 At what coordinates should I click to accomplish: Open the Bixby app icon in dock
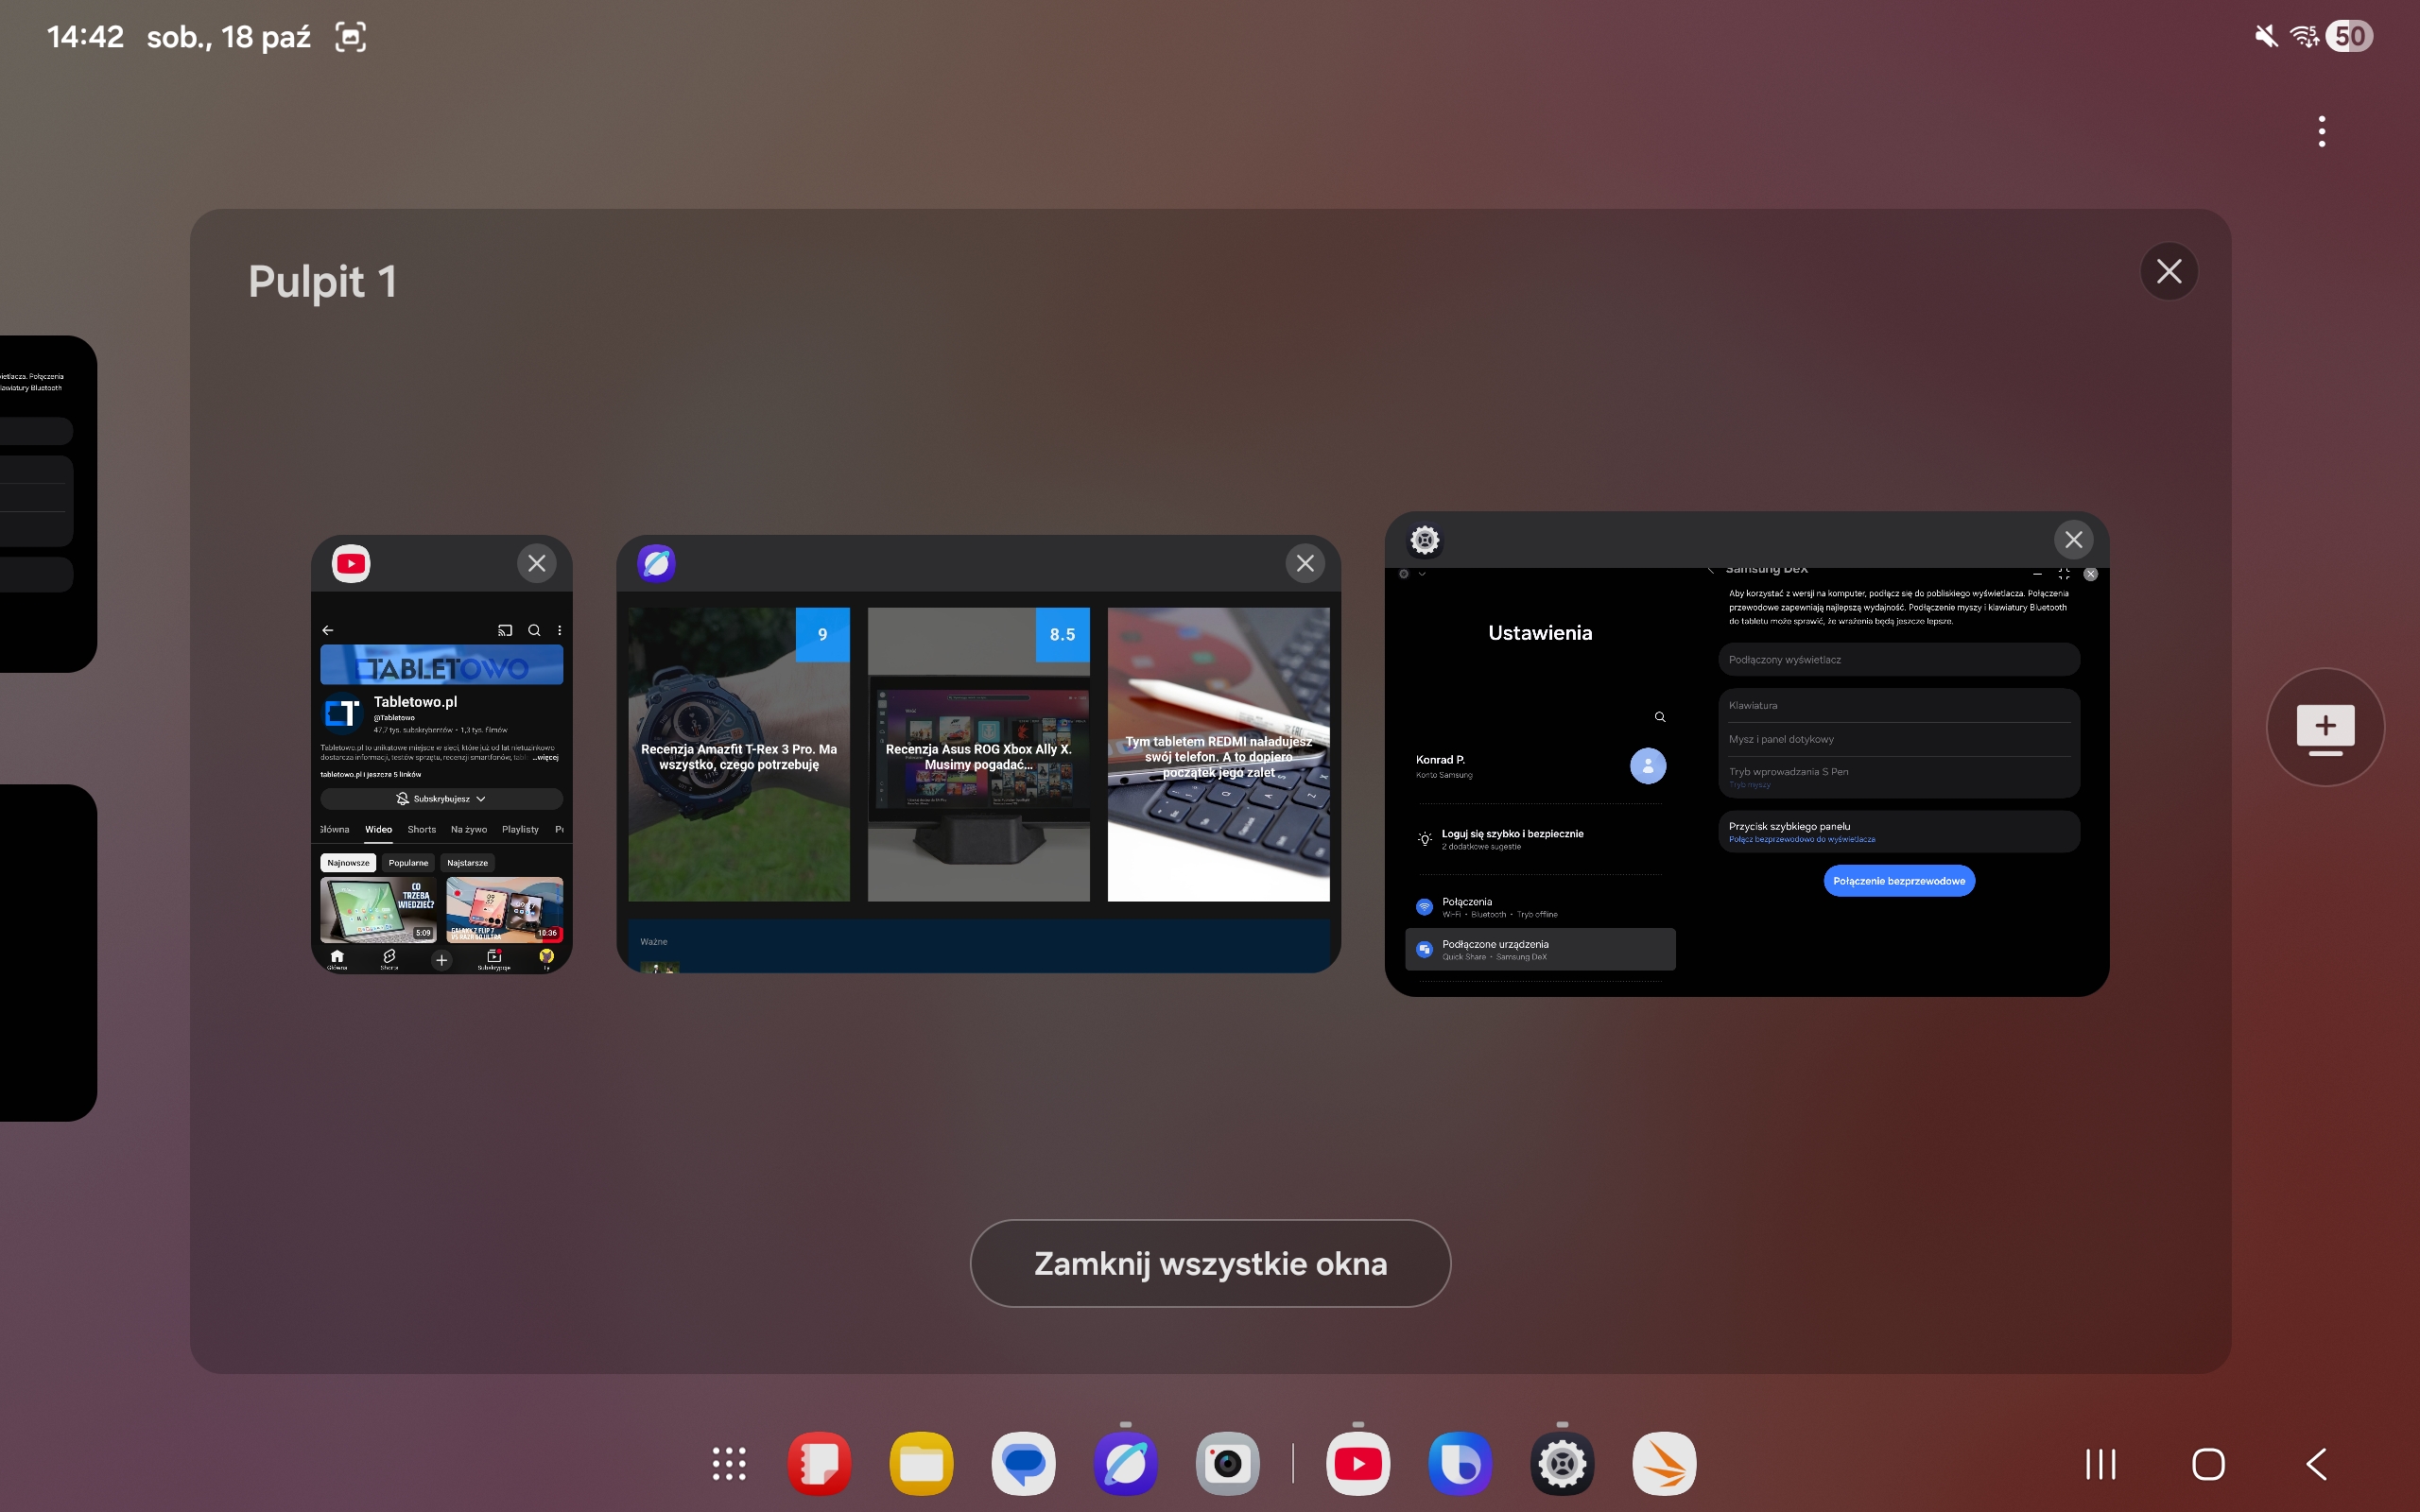1460,1464
